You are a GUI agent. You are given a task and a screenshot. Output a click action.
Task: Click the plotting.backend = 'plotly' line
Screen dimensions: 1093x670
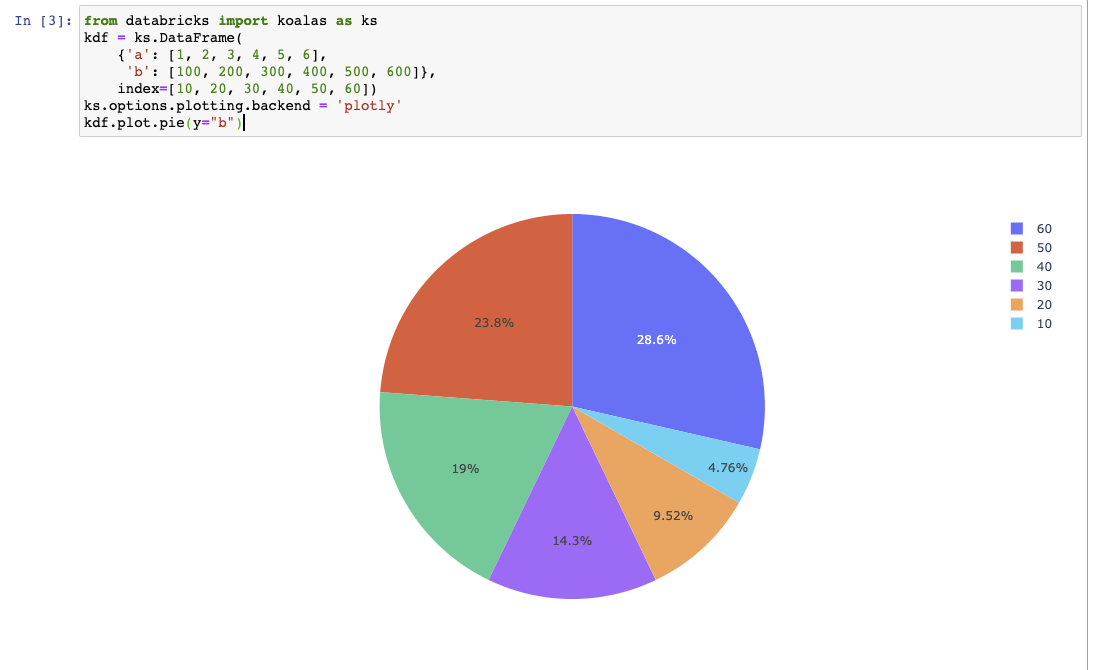tap(243, 106)
